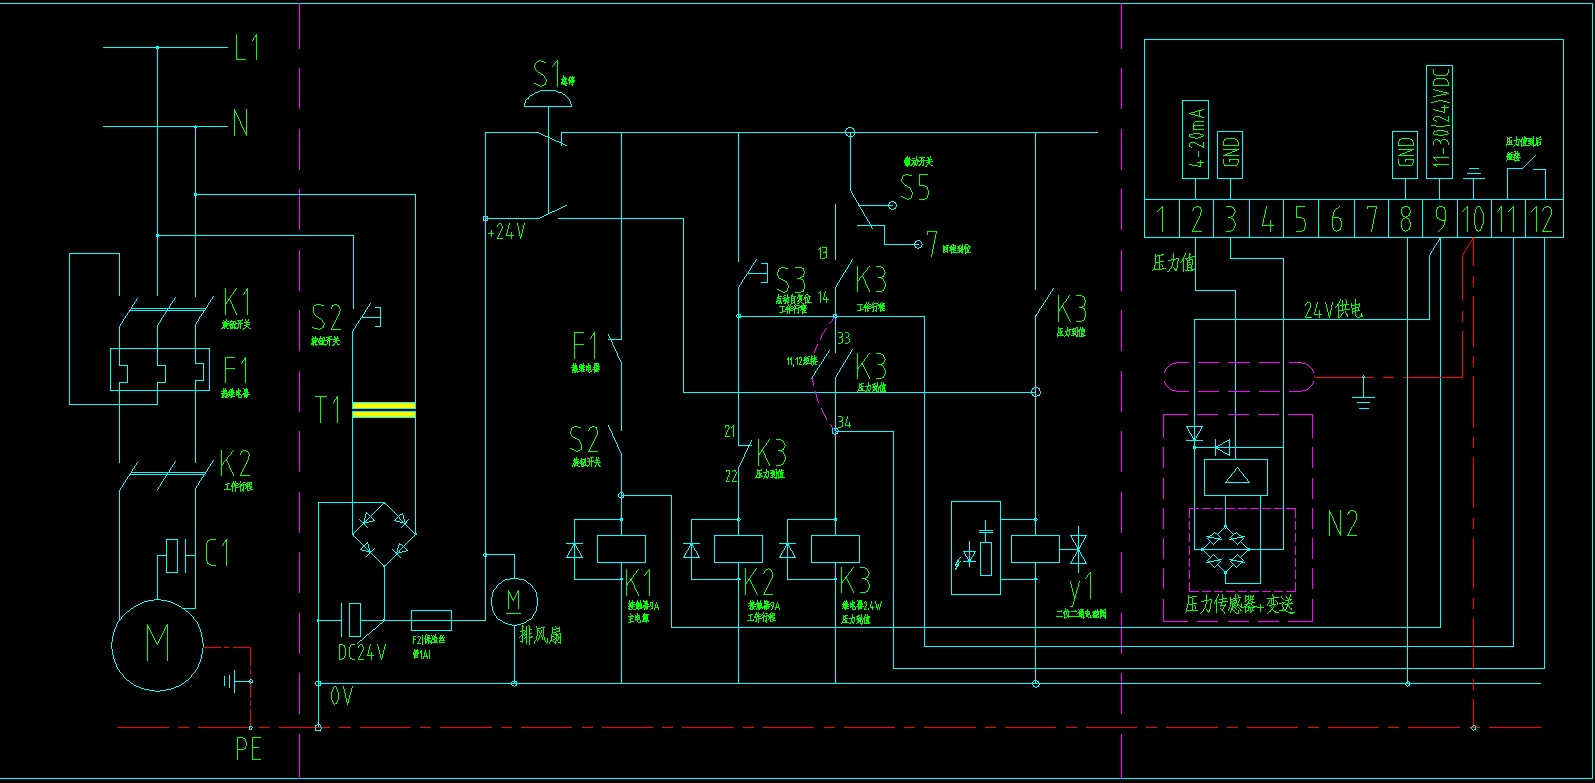Select the y1 solenoid valve label
Viewport: 1595px width, 783px height.
click(1081, 587)
